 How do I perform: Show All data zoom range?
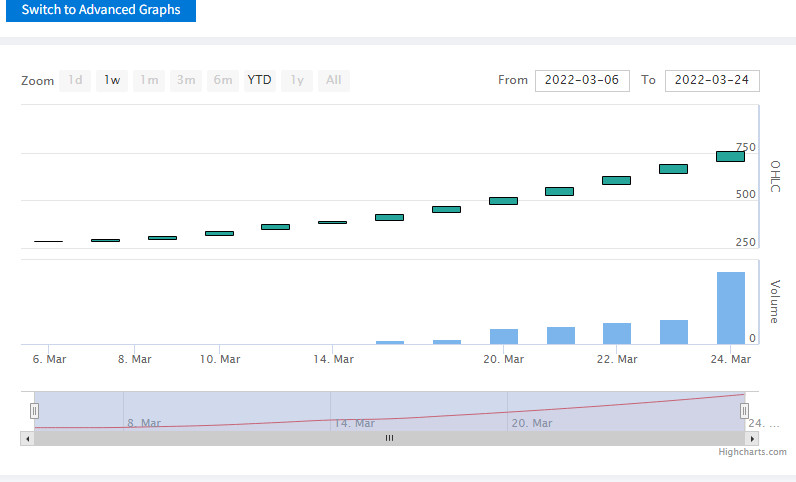coord(334,80)
